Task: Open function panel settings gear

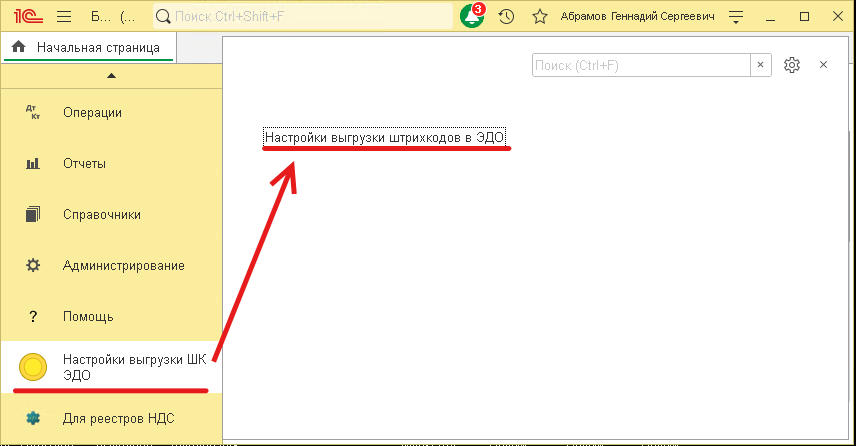Action: (792, 65)
